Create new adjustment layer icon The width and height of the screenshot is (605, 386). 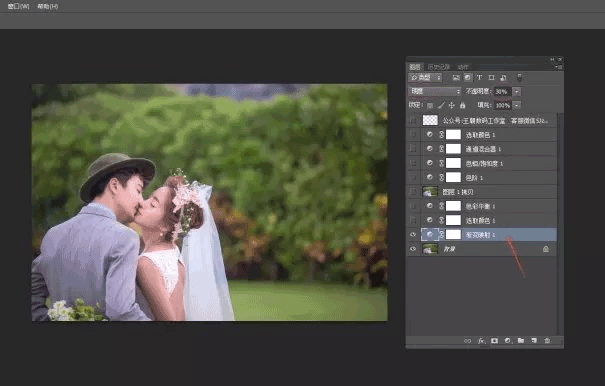click(507, 341)
